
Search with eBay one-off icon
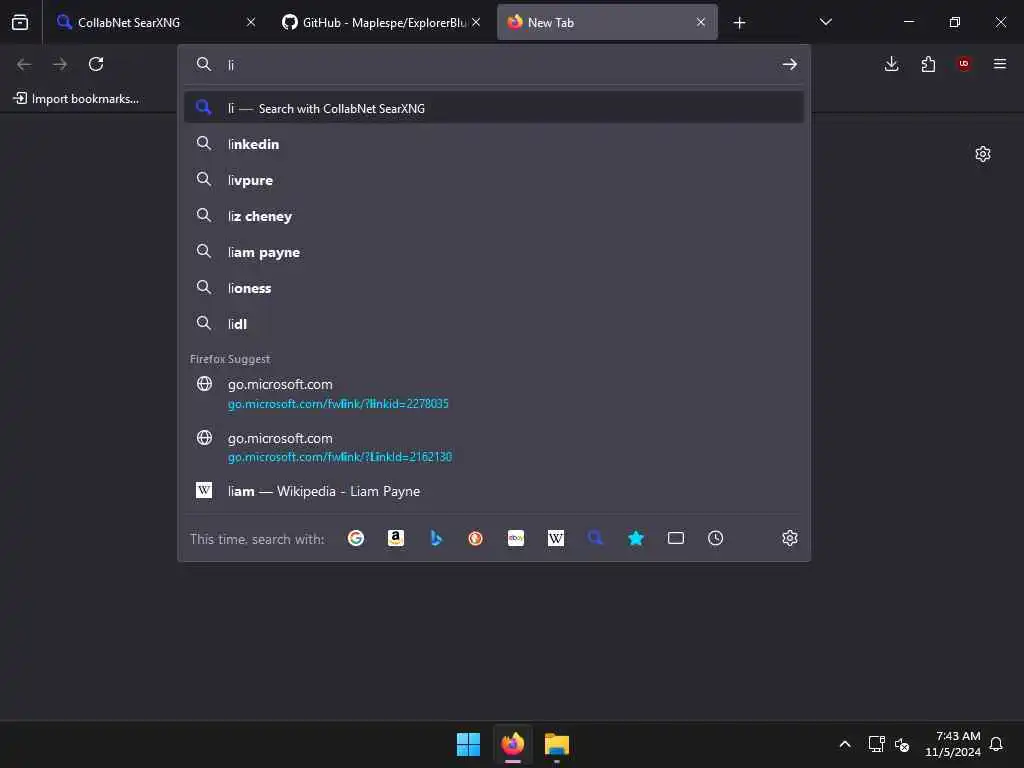tap(516, 538)
